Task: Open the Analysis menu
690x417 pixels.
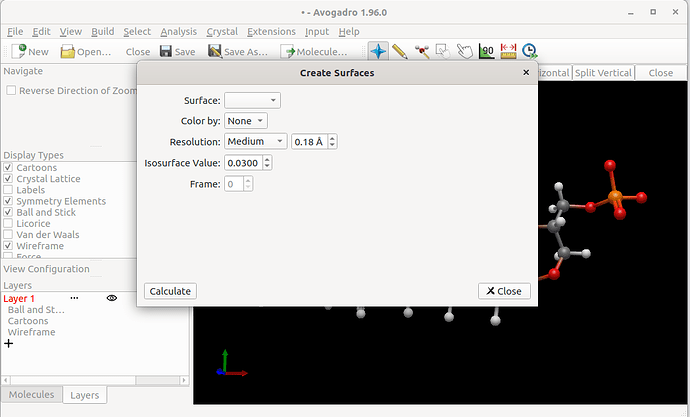Action: pyautogui.click(x=178, y=32)
